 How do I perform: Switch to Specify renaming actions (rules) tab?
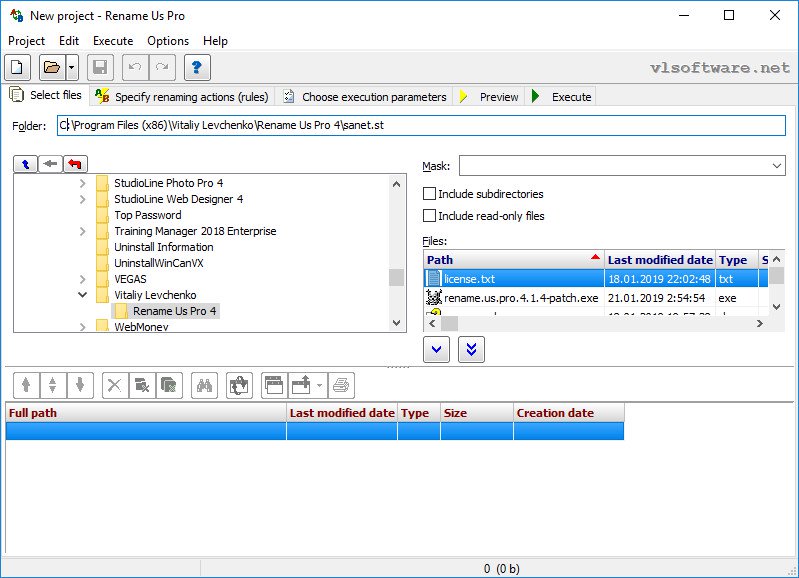click(182, 96)
